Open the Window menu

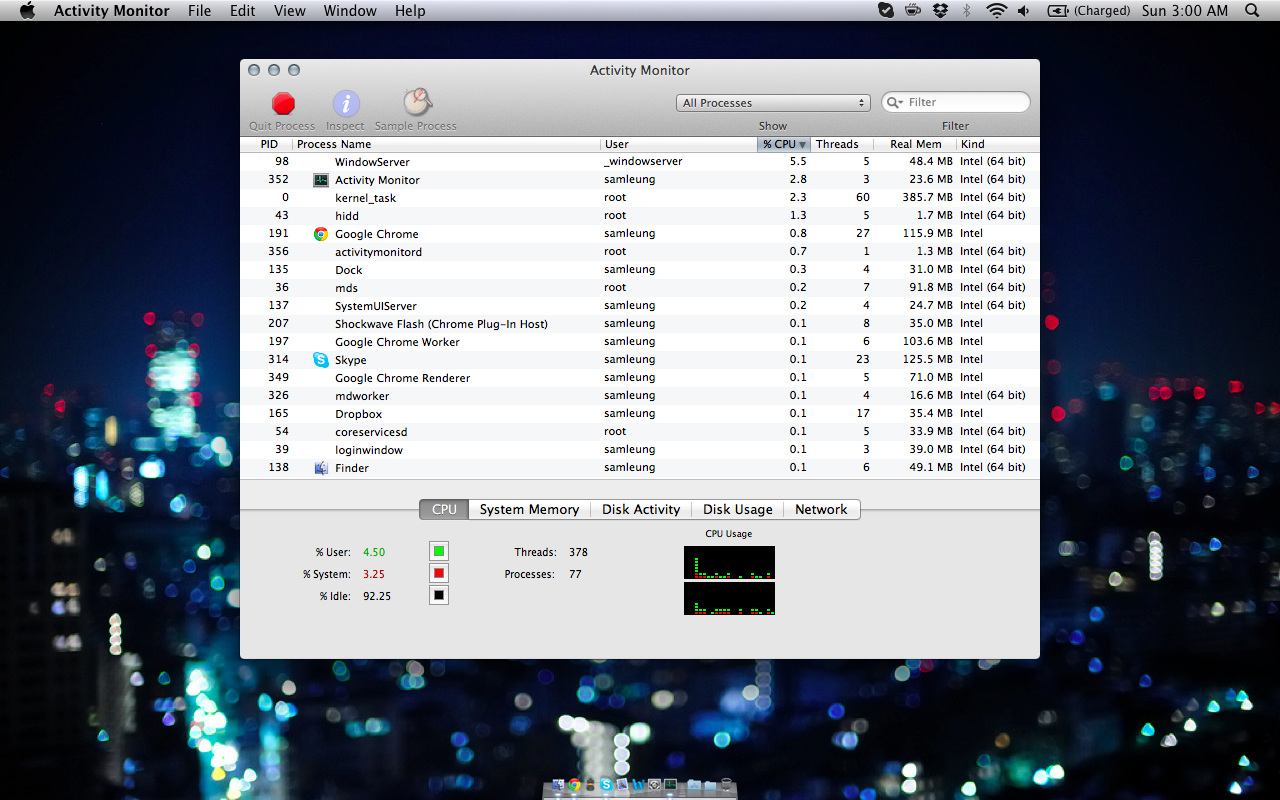pos(350,11)
